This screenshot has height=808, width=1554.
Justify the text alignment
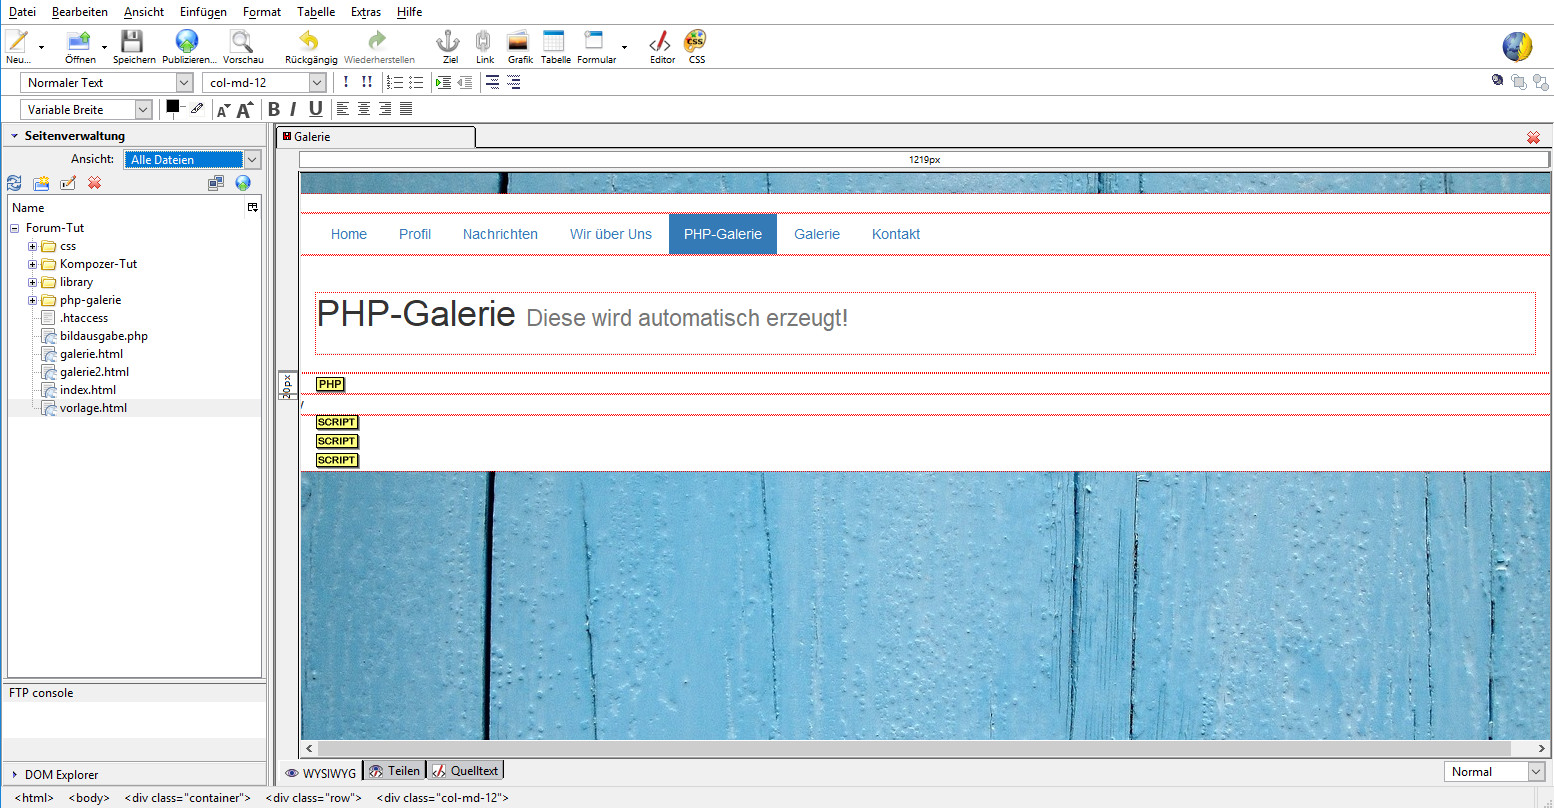(406, 109)
